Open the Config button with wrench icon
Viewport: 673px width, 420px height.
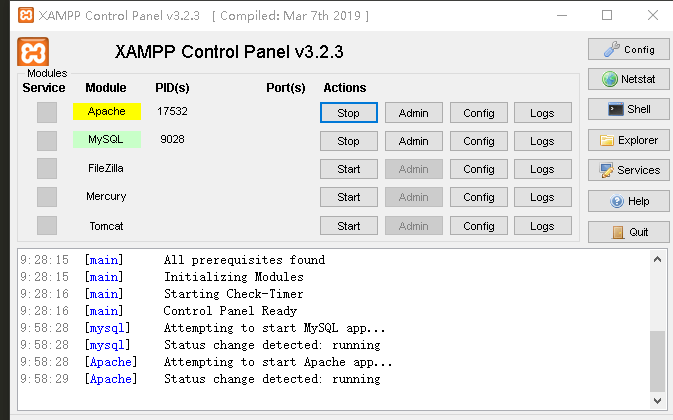628,49
